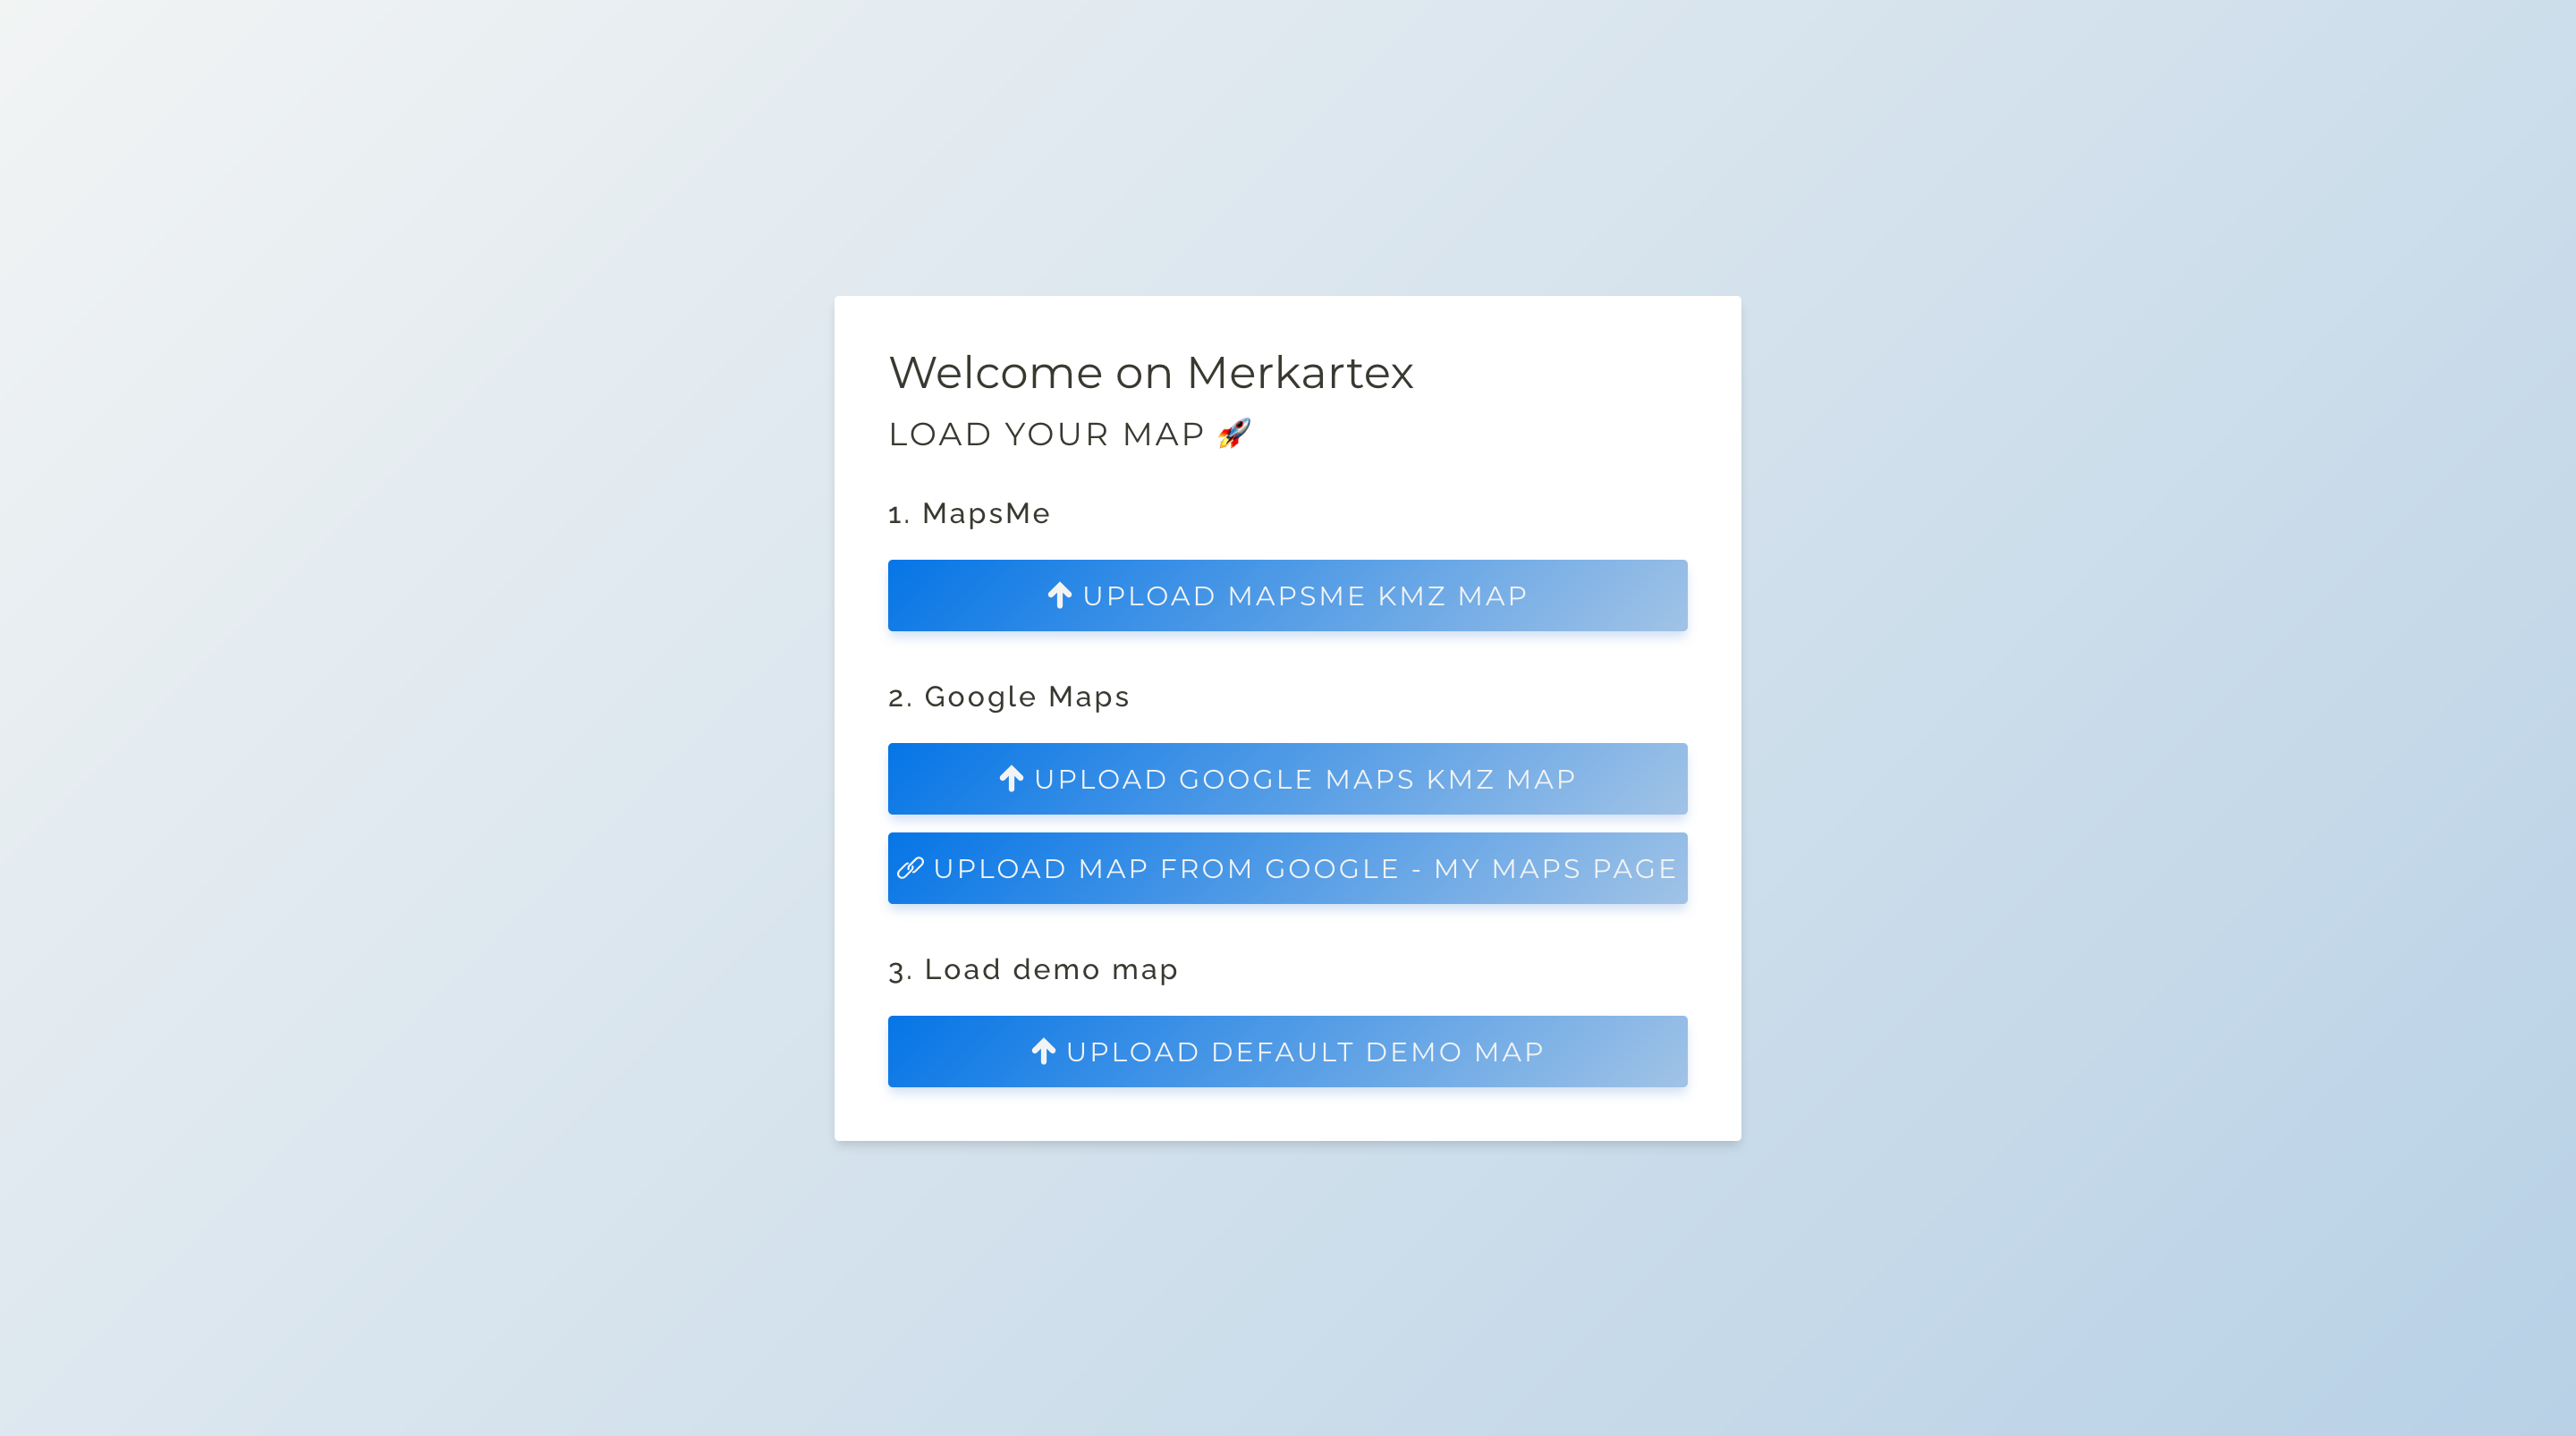Click 'MY MAPS PAGE' text on Google link button
This screenshot has height=1436, width=2576.
pyautogui.click(x=1554, y=868)
